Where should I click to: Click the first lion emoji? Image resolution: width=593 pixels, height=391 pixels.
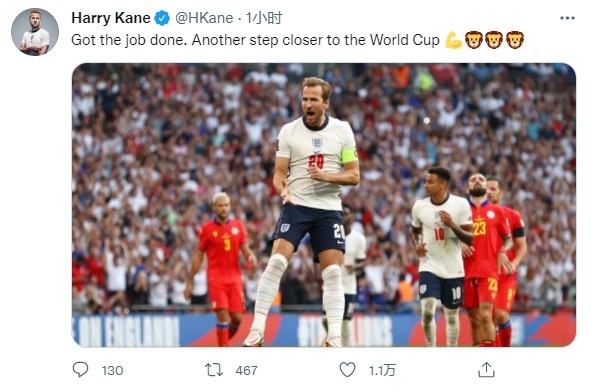474,40
